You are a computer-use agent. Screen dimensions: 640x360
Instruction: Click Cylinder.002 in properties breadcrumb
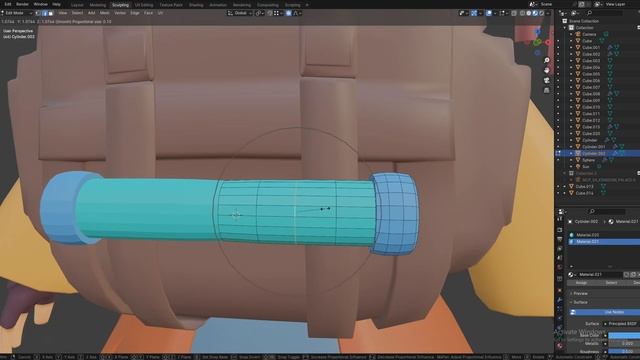point(586,222)
